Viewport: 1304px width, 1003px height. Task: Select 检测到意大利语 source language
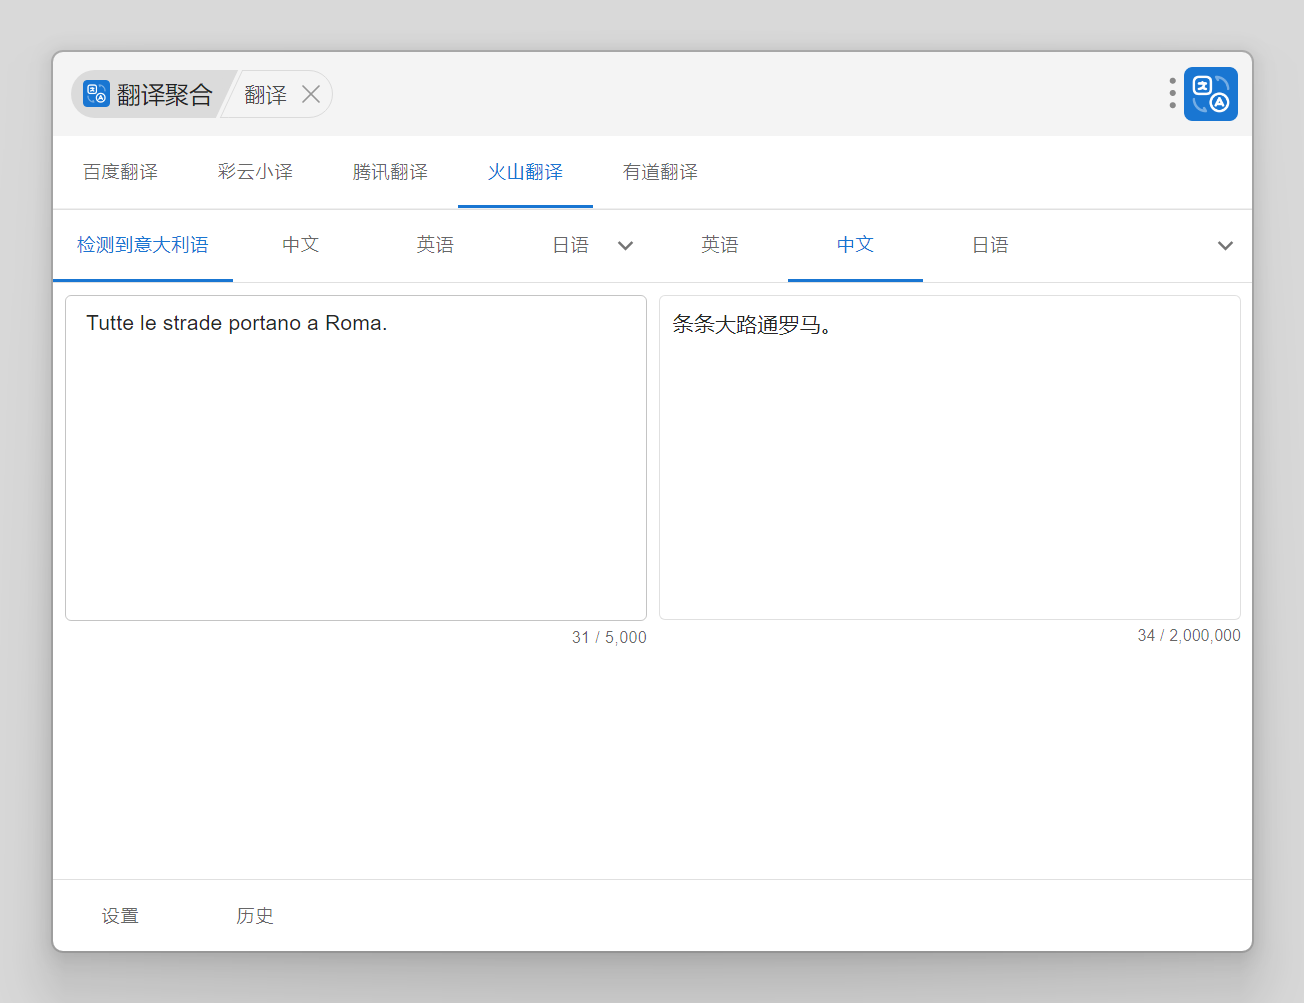(x=142, y=245)
